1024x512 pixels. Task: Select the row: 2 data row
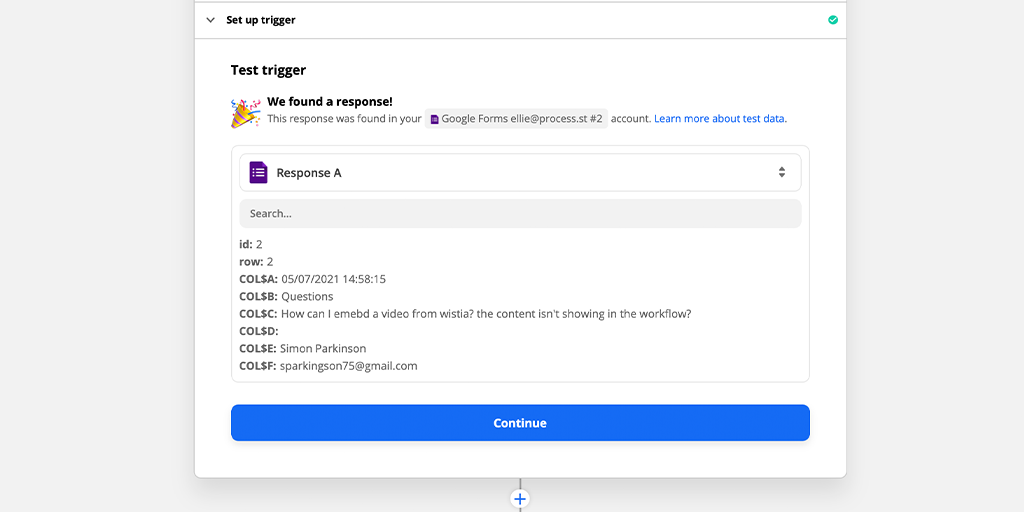pyautogui.click(x=256, y=262)
